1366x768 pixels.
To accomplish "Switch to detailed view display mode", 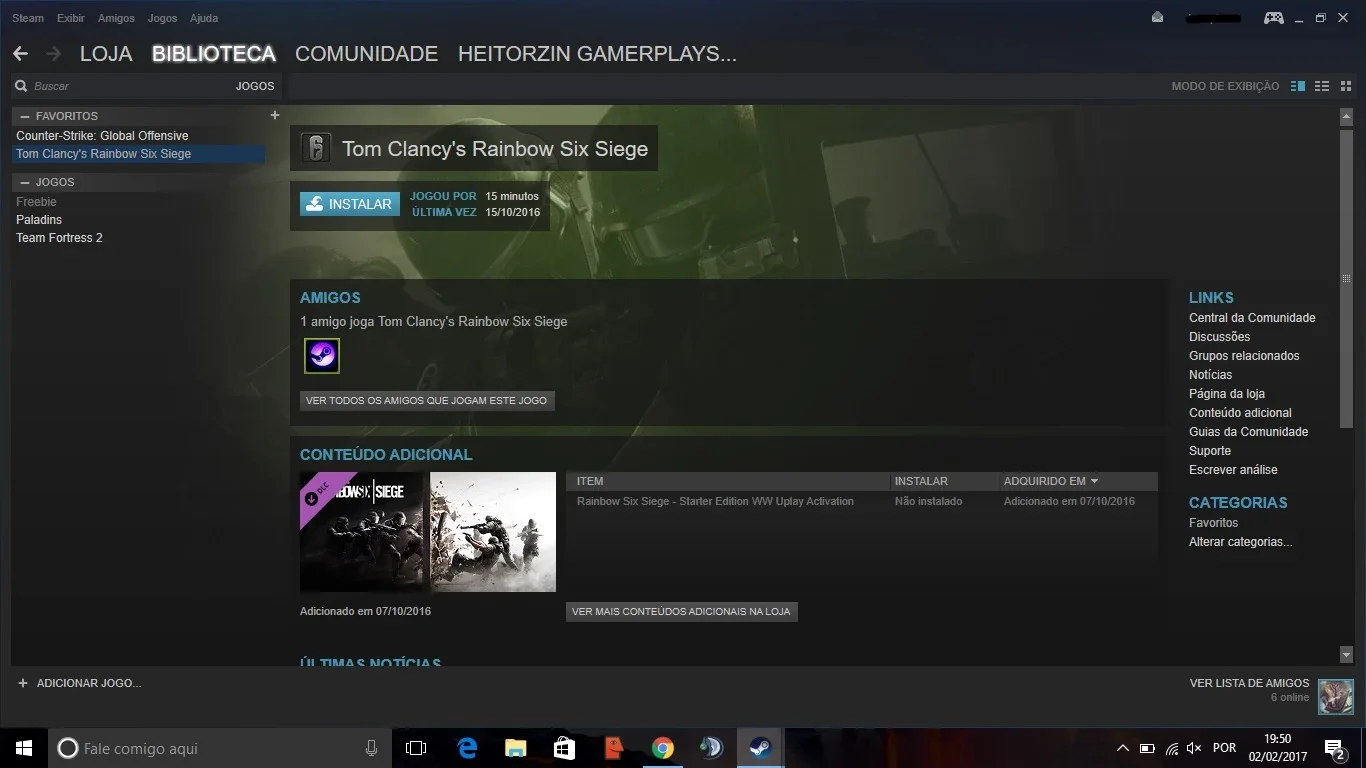I will click(1298, 86).
